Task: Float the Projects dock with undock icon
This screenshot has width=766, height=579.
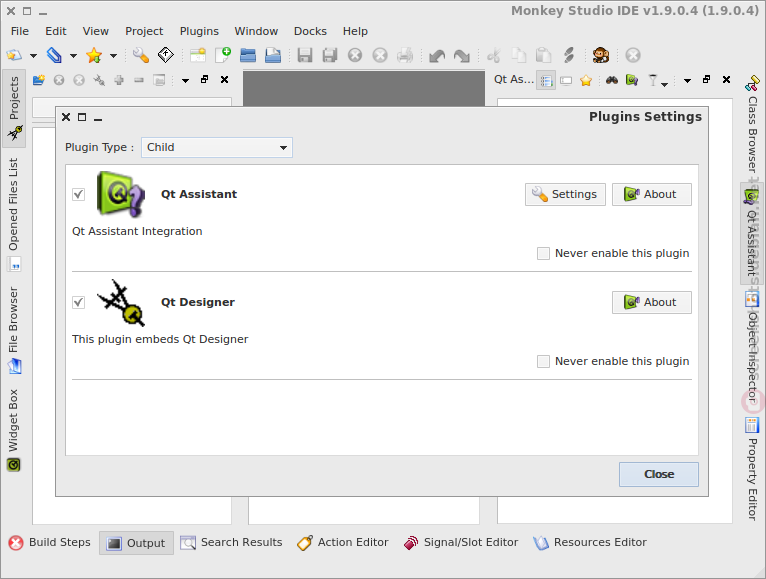Action: [x=205, y=80]
